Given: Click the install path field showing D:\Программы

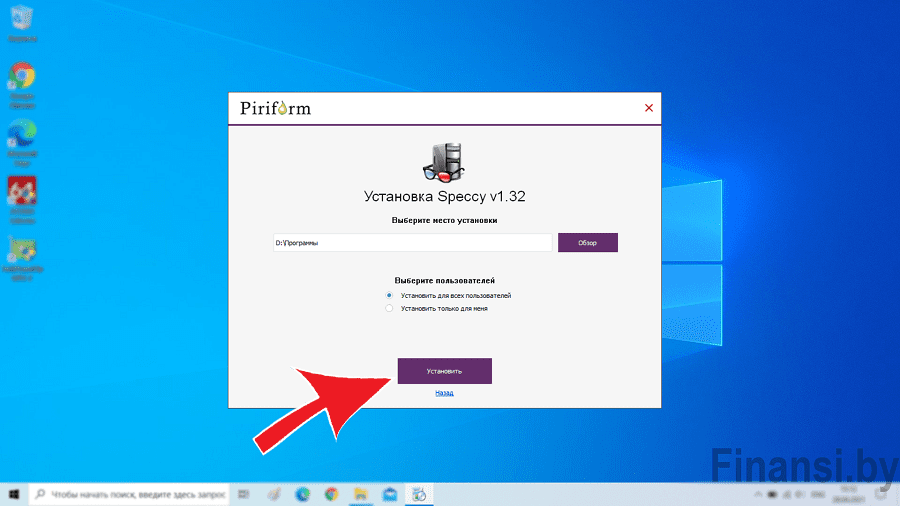Looking at the screenshot, I should [x=412, y=242].
